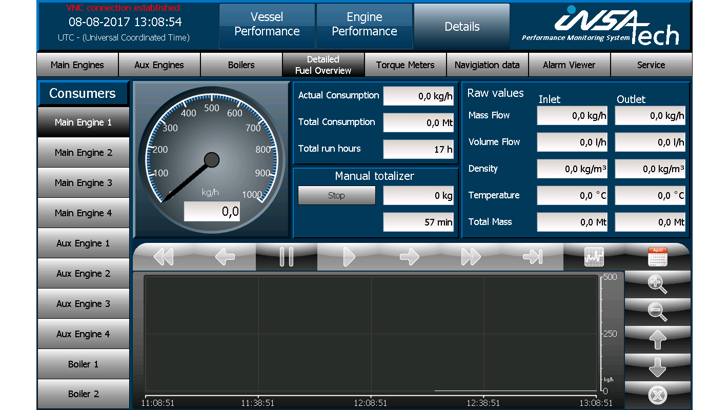Click the Total Consumption 0,0 Mt field
Screen dimensions: 728x410
[x=418, y=123]
